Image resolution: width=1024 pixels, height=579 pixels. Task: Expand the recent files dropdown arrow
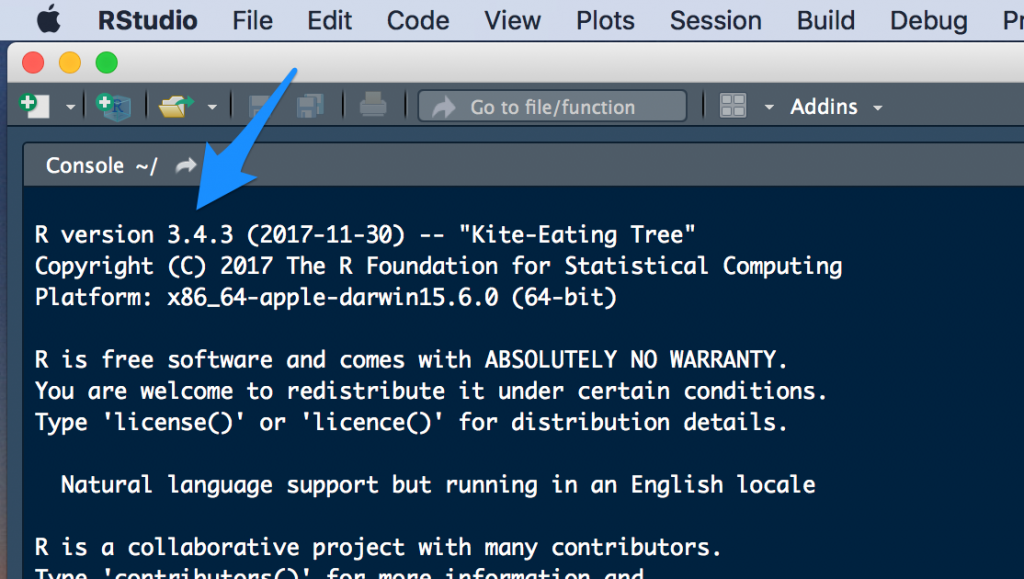[x=212, y=107]
